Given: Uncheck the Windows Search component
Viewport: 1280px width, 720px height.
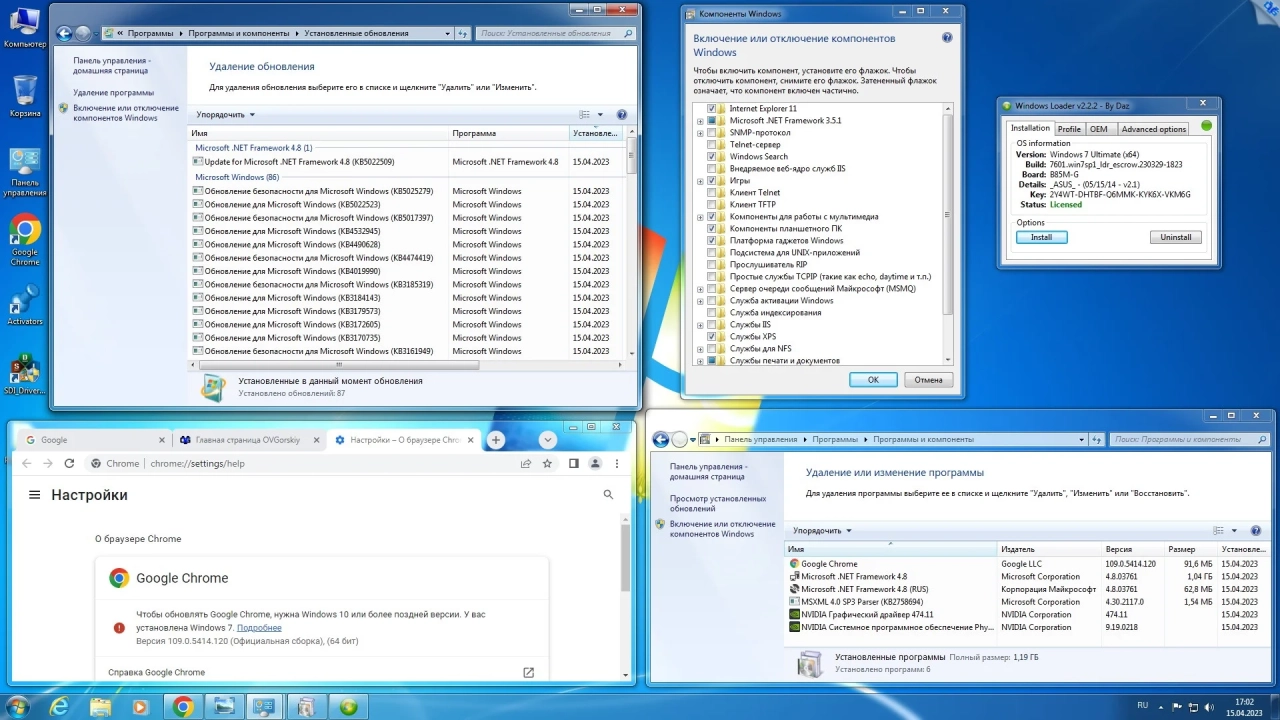Looking at the screenshot, I should click(712, 156).
